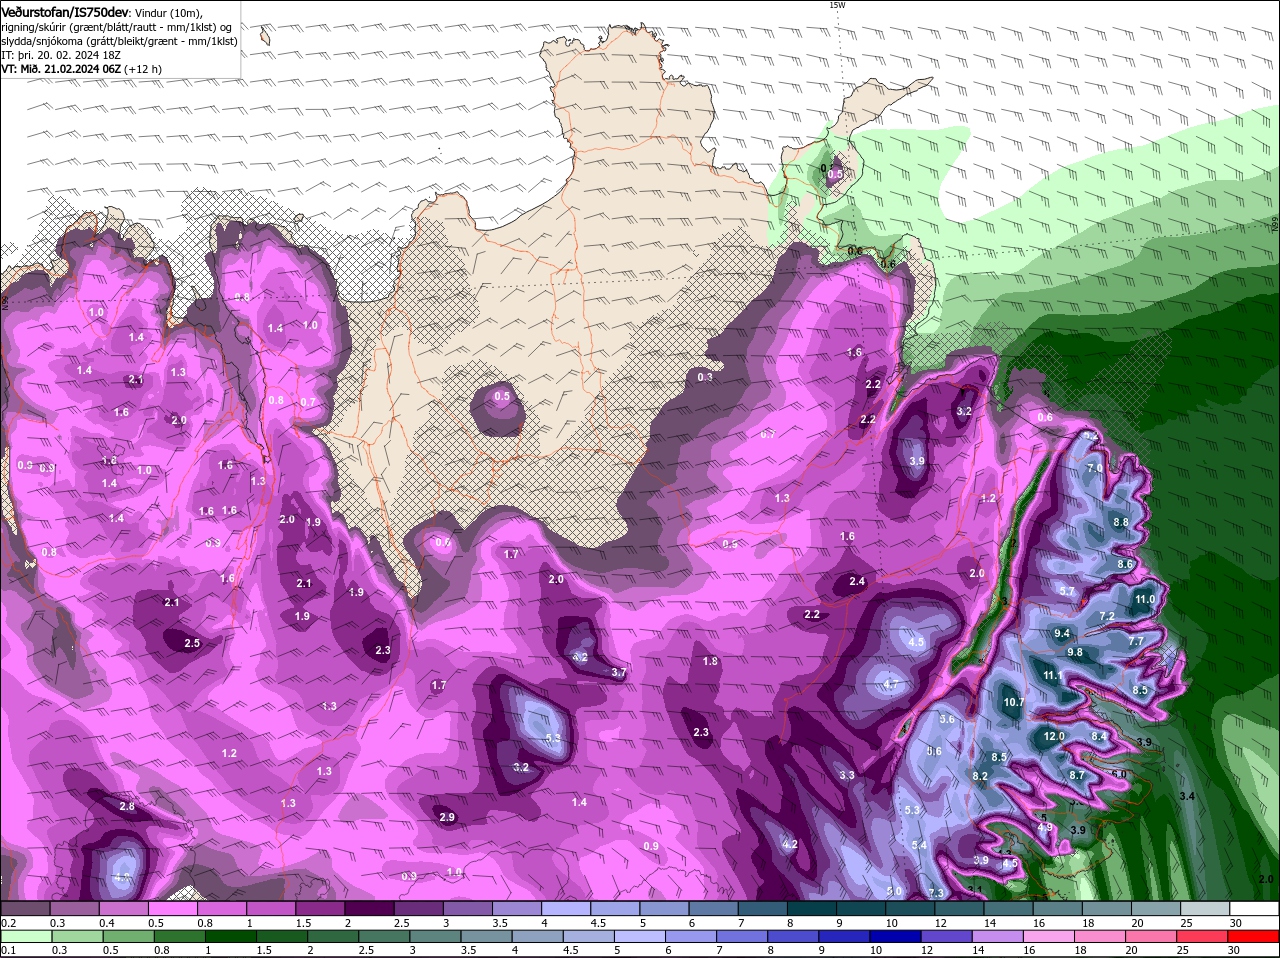Click the 9.4 precipitation value
The width and height of the screenshot is (1280, 958).
pyautogui.click(x=1062, y=633)
